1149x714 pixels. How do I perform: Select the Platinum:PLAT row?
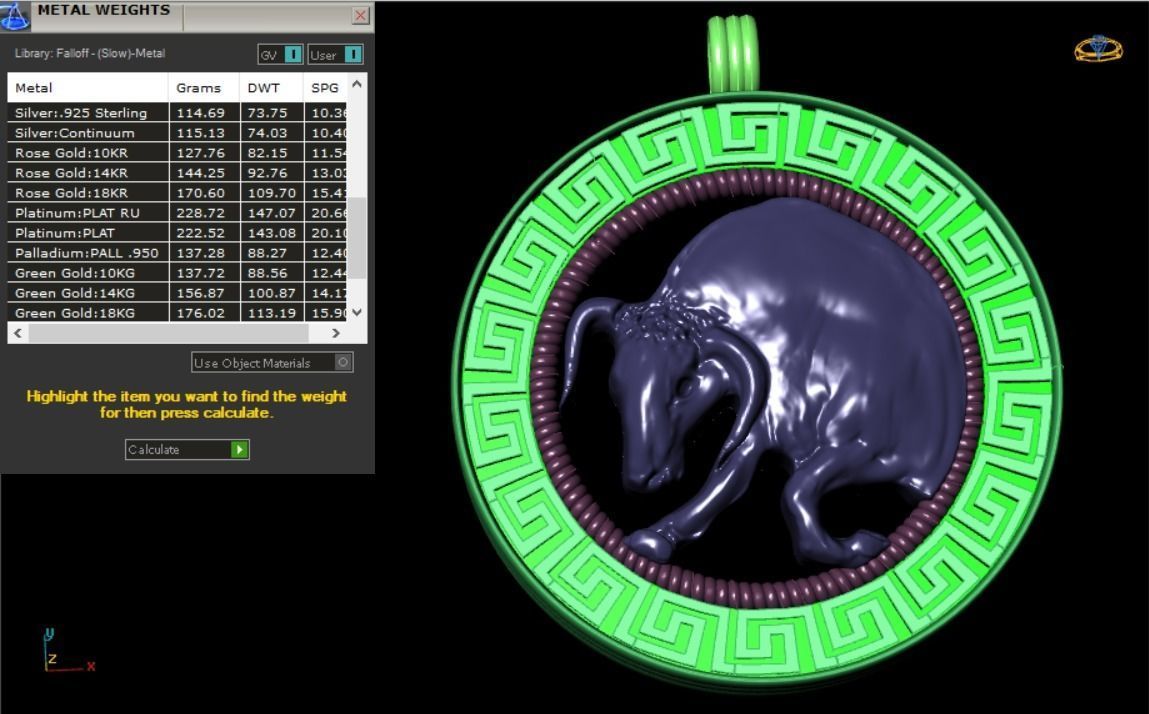[177, 232]
